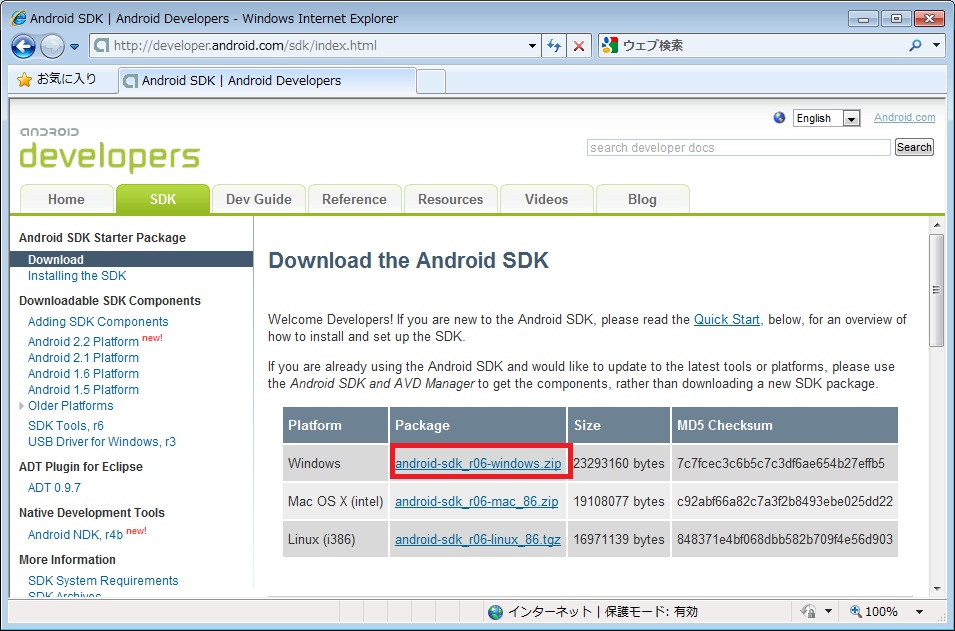Screen dimensions: 955x631
Task: Open the Dev Guide tab
Action: (x=259, y=200)
